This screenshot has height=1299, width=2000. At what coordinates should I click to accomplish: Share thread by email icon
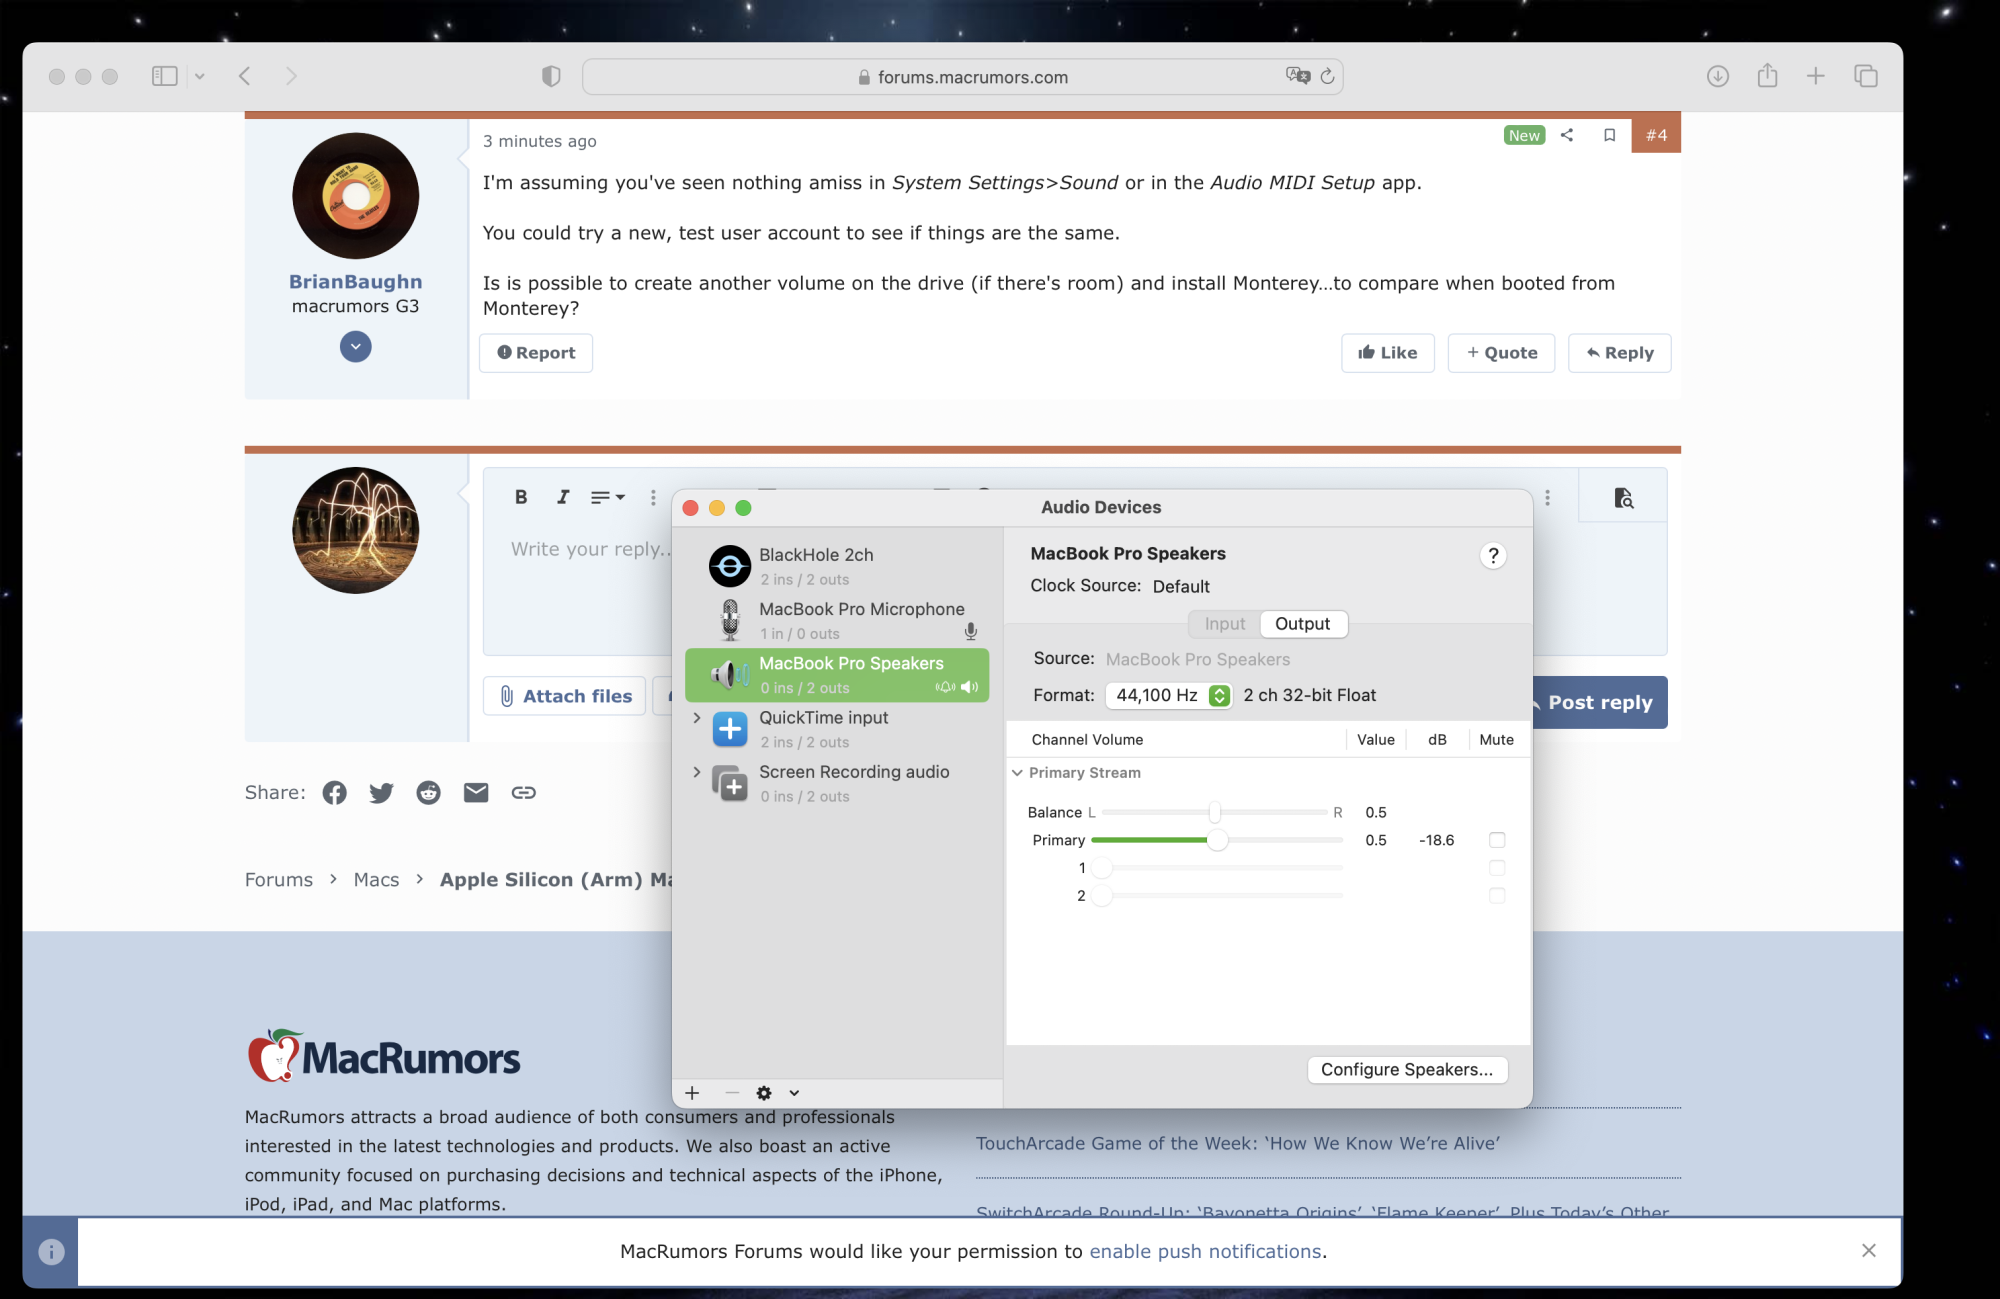[476, 793]
